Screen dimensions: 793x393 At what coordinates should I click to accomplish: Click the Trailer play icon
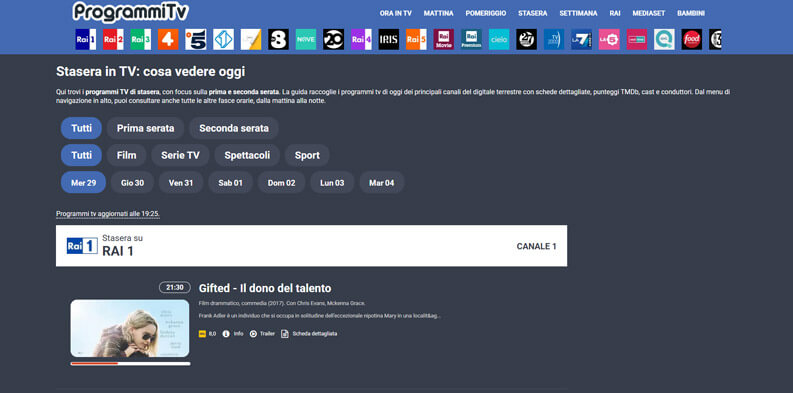click(253, 334)
